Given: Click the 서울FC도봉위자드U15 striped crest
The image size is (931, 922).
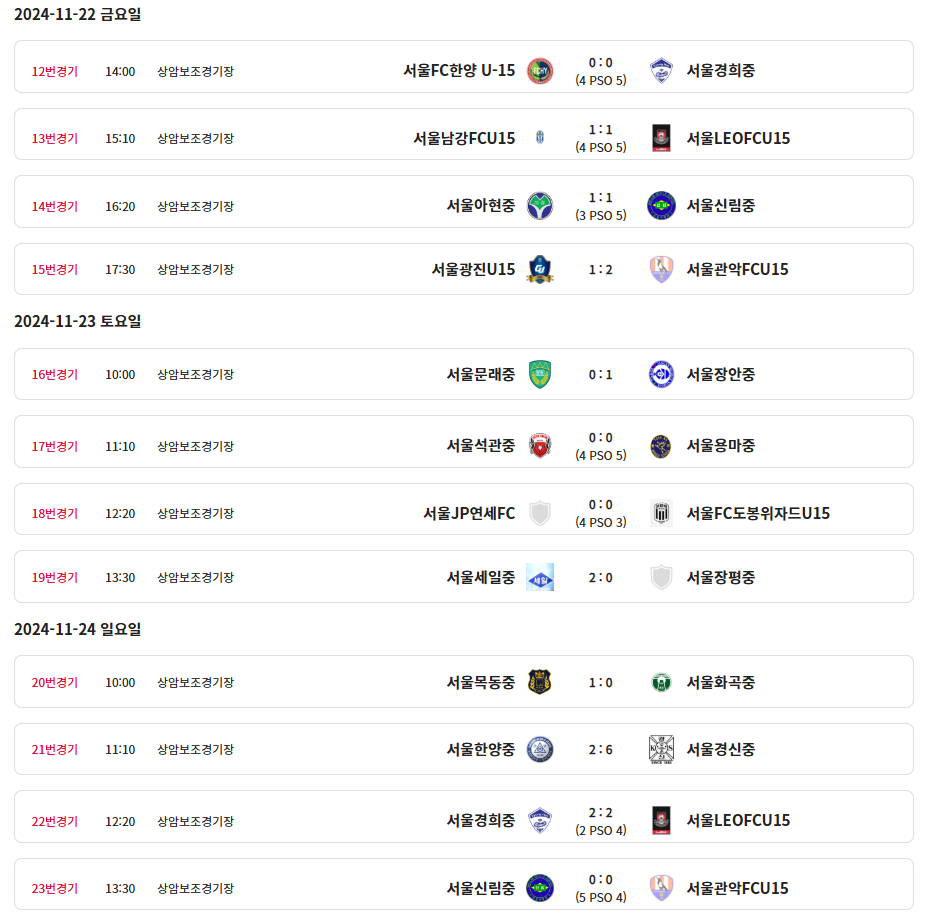Looking at the screenshot, I should coord(661,513).
